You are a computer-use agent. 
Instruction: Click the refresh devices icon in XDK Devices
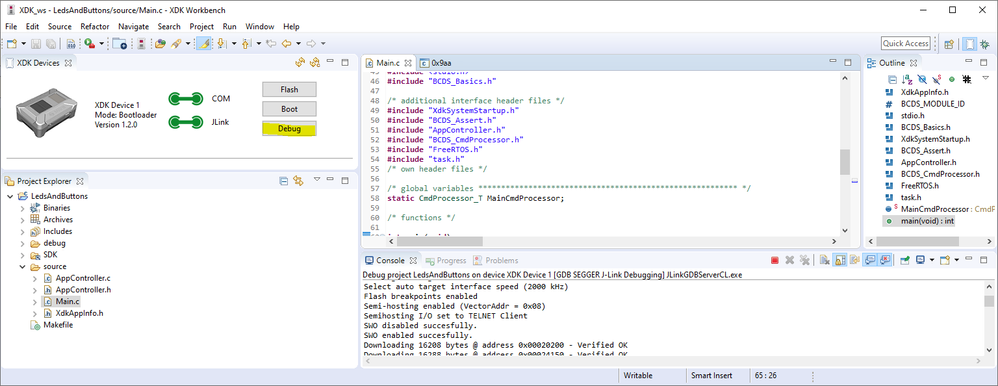pos(300,62)
